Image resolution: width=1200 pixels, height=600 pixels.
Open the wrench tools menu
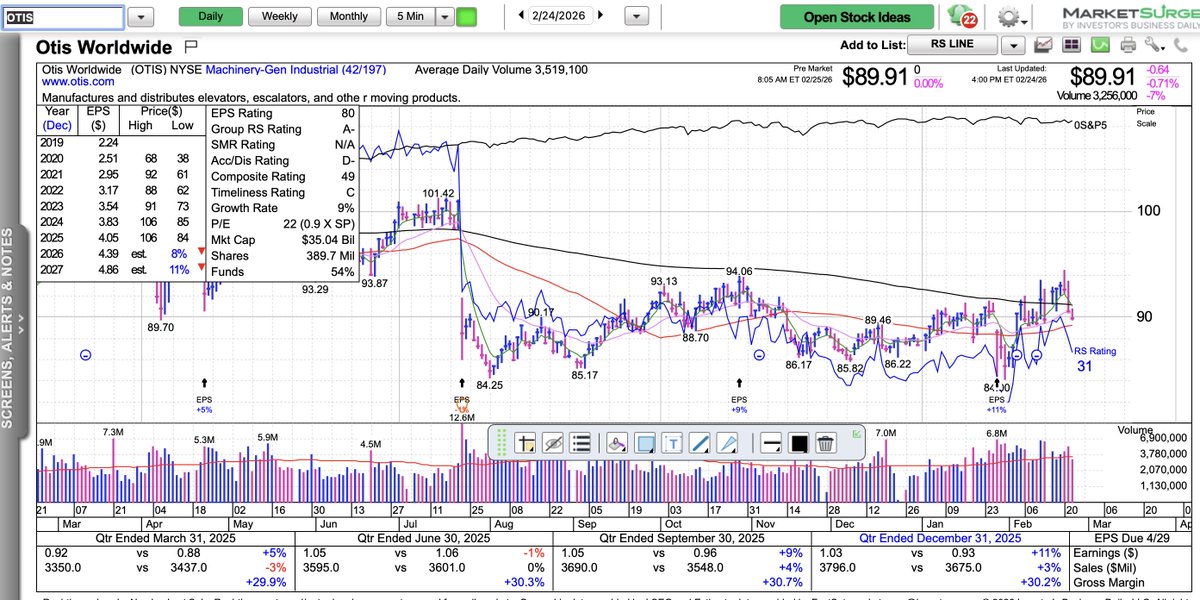pyautogui.click(x=1155, y=45)
